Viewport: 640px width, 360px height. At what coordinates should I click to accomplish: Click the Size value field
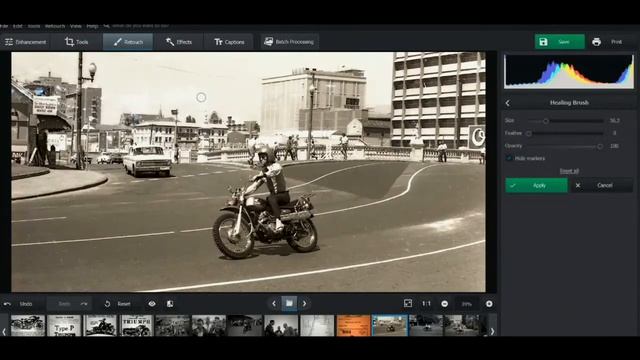(x=615, y=121)
